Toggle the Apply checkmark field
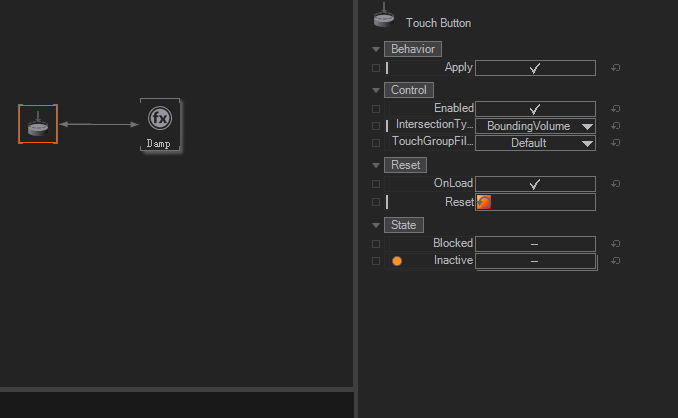Screen dimensions: 678x418 (x=535, y=68)
